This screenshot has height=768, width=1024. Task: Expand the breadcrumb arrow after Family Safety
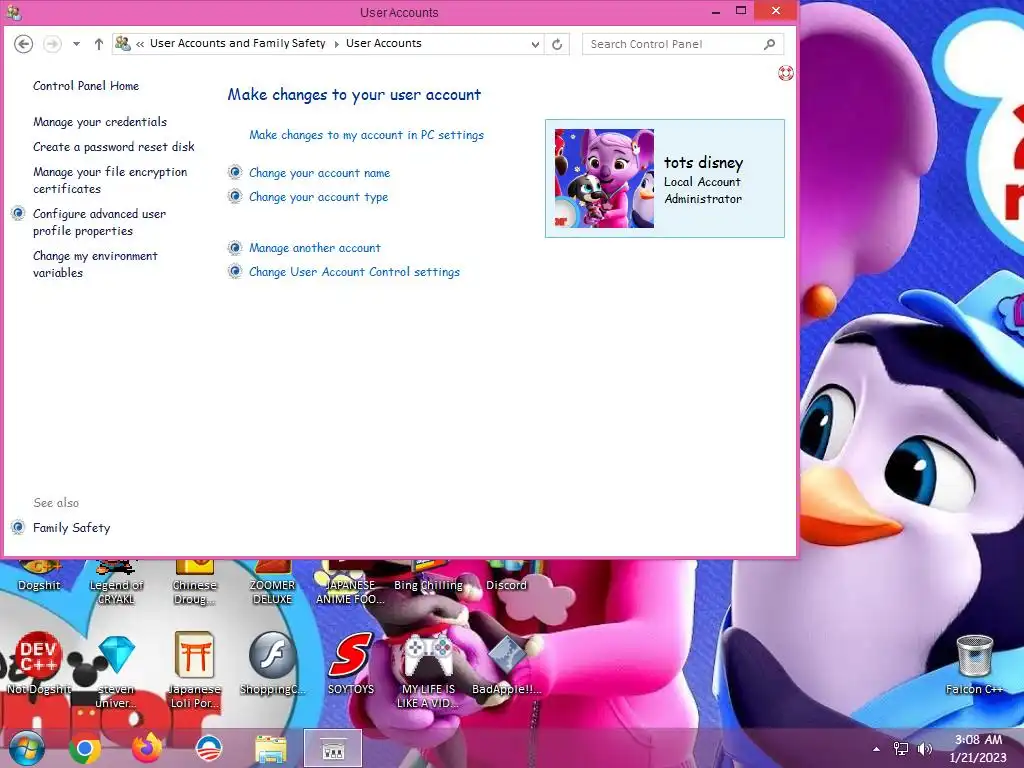pos(336,44)
